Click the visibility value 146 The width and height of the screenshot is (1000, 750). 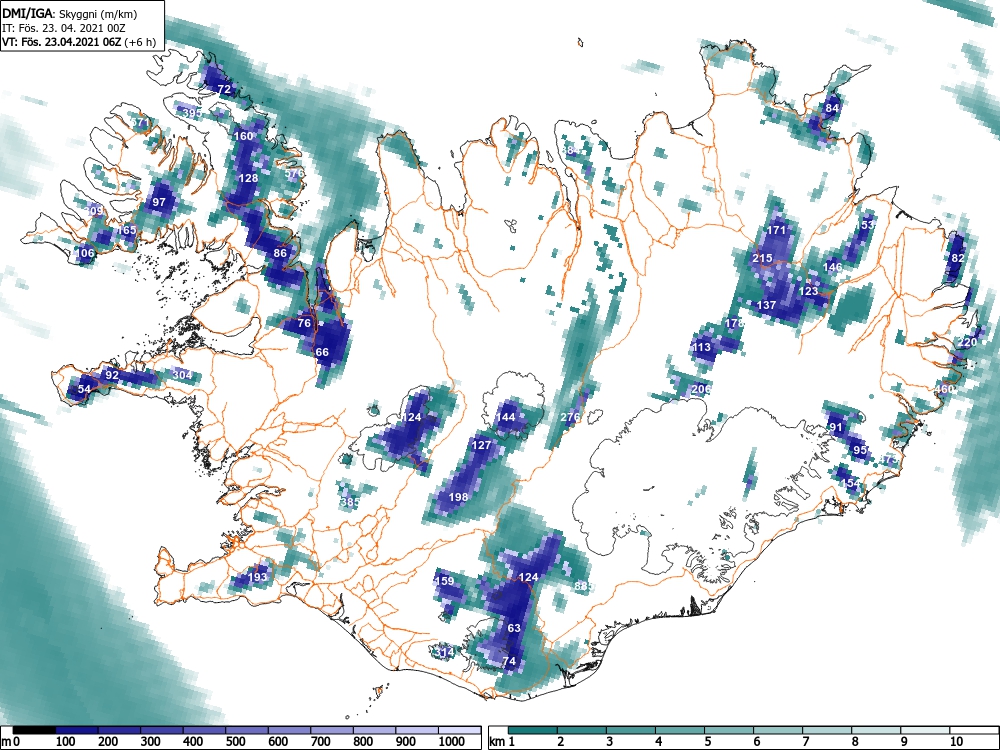pyautogui.click(x=832, y=267)
